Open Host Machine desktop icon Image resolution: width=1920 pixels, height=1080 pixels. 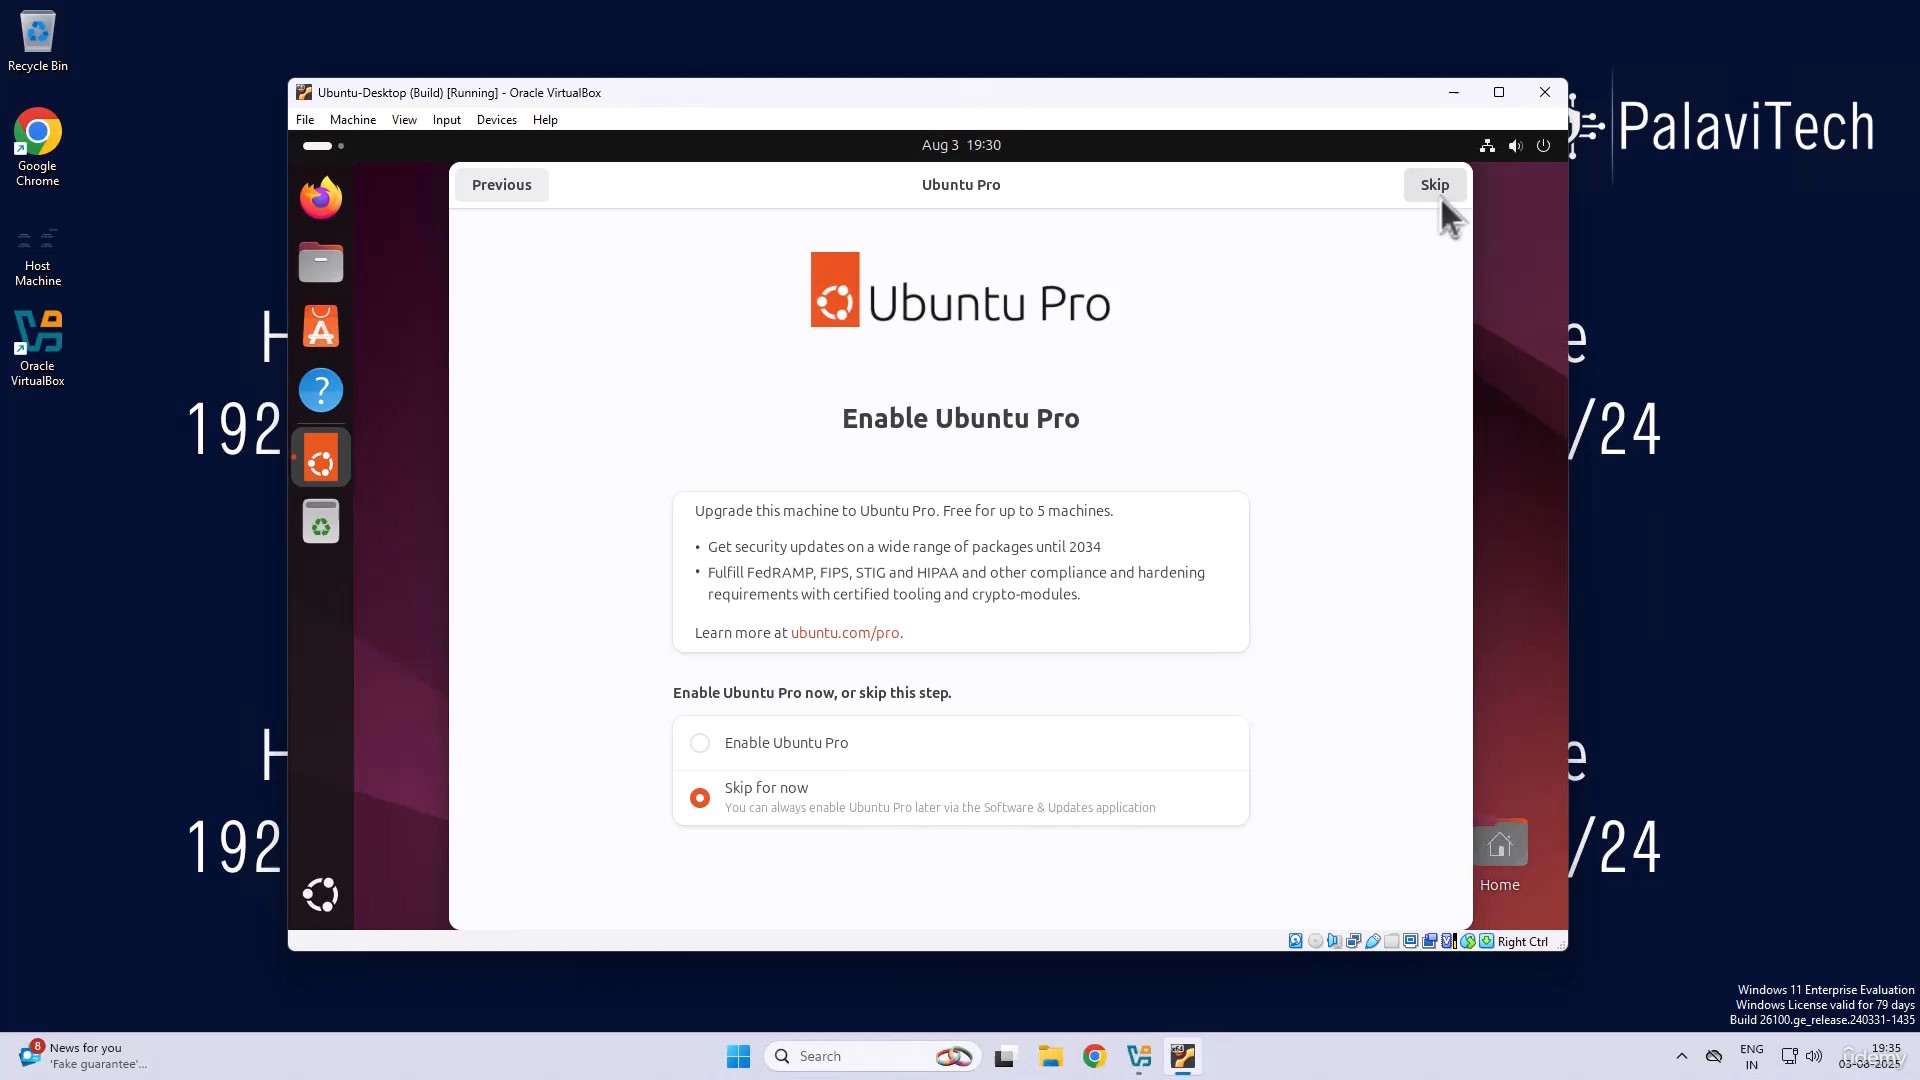[x=38, y=257]
